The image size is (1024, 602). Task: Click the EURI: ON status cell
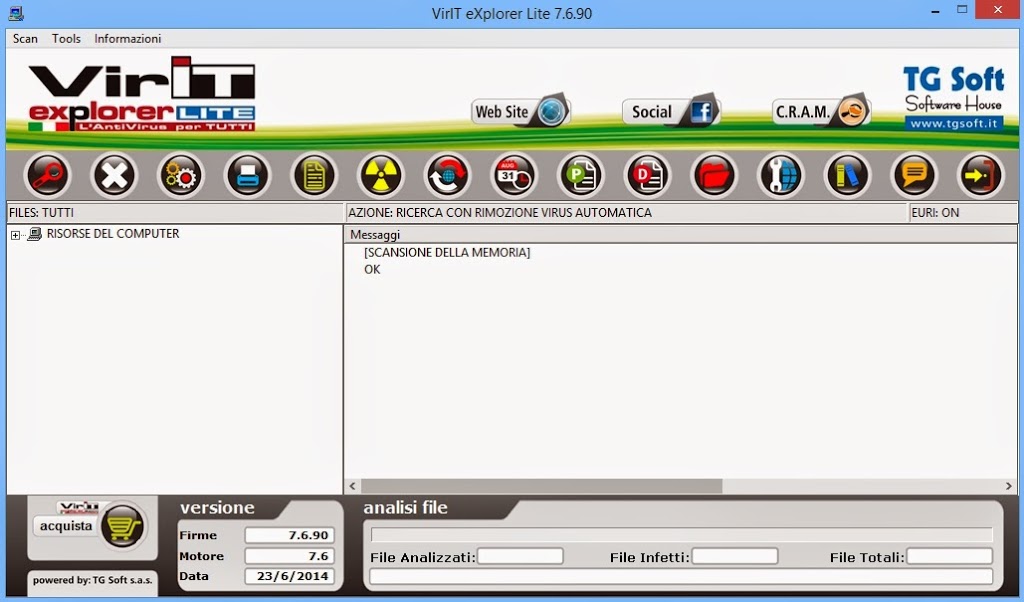pos(963,213)
